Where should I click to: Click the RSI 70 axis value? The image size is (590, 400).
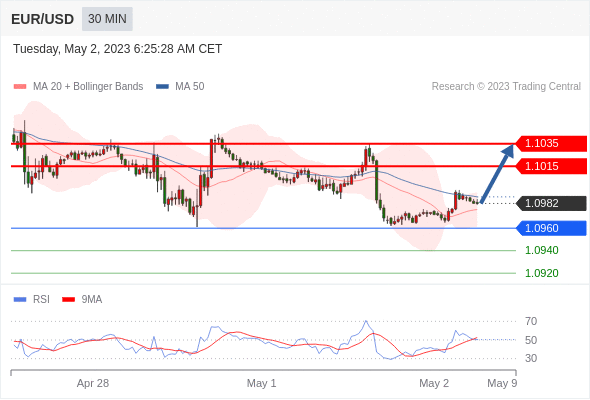[x=531, y=321]
